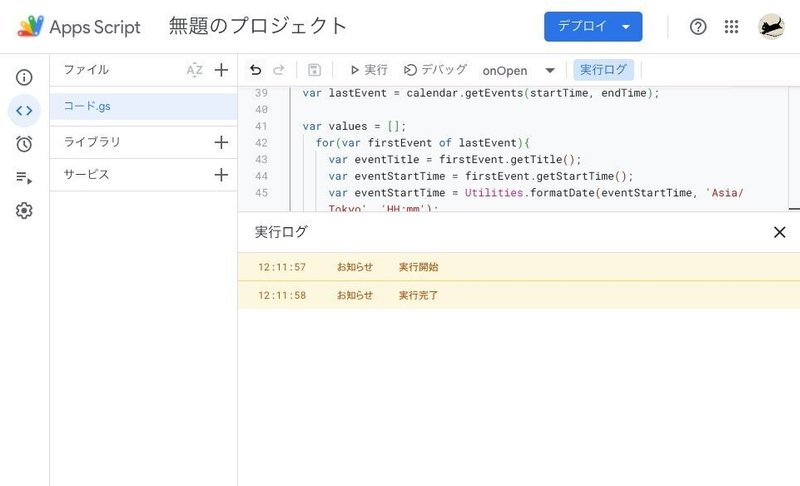Viewport: 800px width, 486px height.
Task: Open the Editor code icon in sidebar
Action: click(x=24, y=111)
